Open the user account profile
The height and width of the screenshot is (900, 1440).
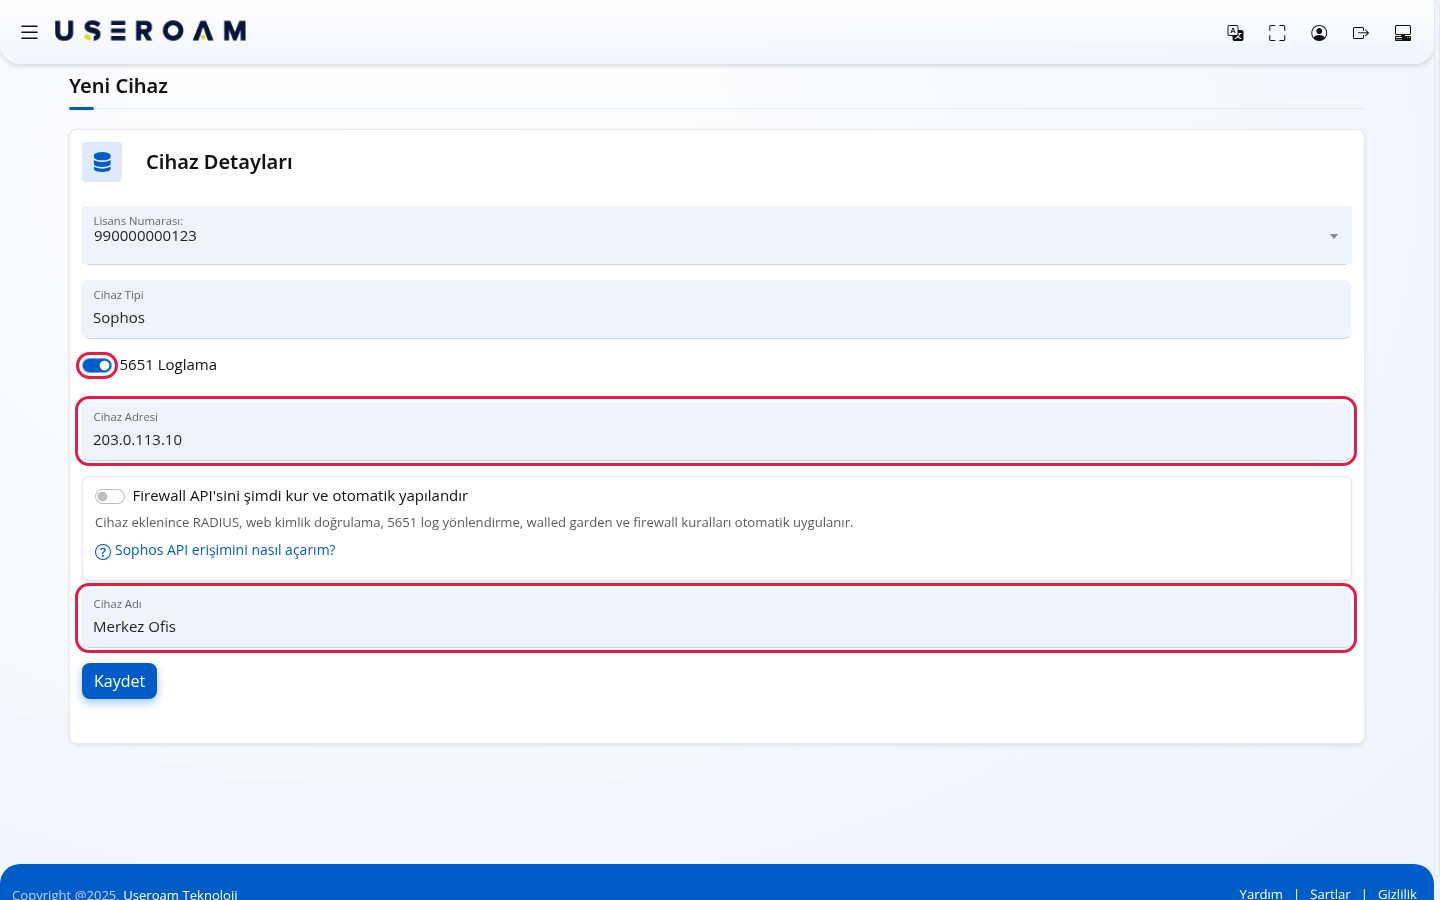click(x=1319, y=33)
